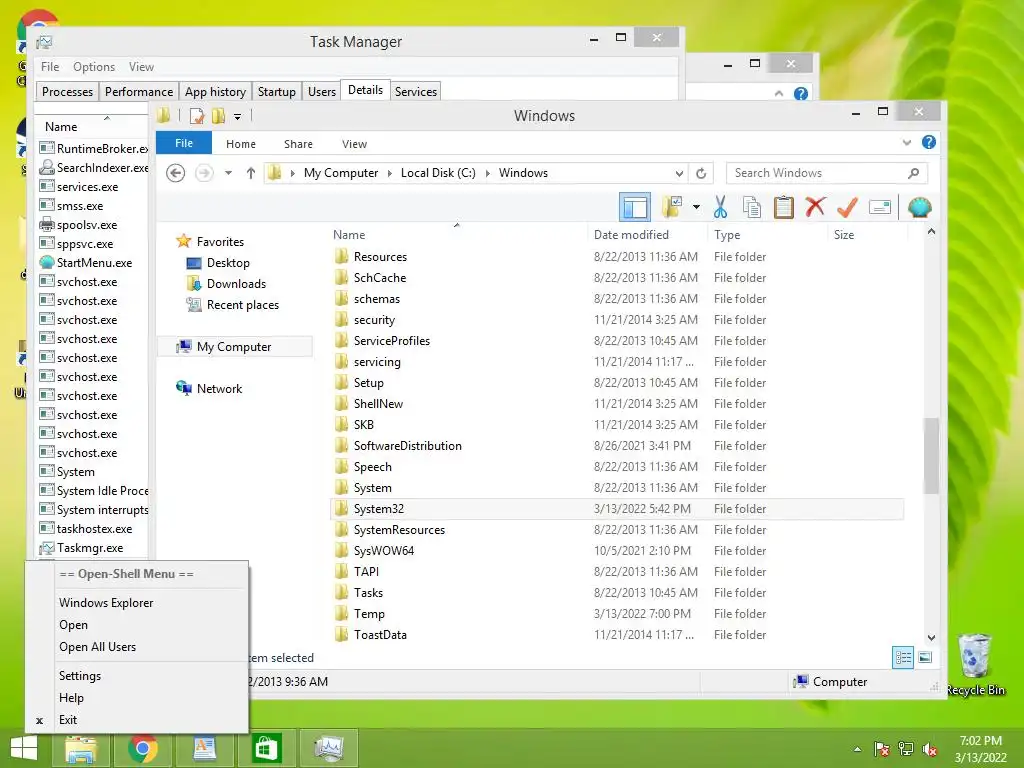Select Favorites in navigation pane
This screenshot has width=1024, height=768.
click(x=220, y=242)
